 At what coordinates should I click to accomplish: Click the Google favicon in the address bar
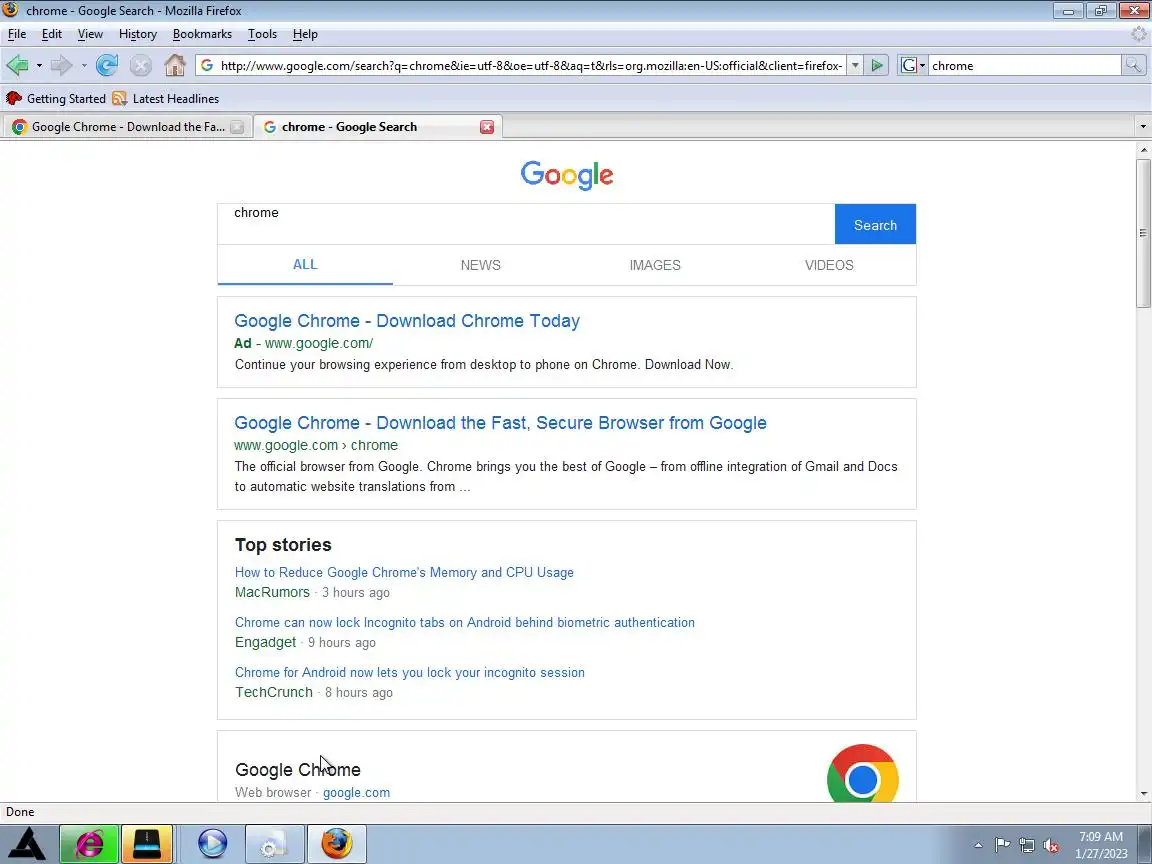coord(207,65)
